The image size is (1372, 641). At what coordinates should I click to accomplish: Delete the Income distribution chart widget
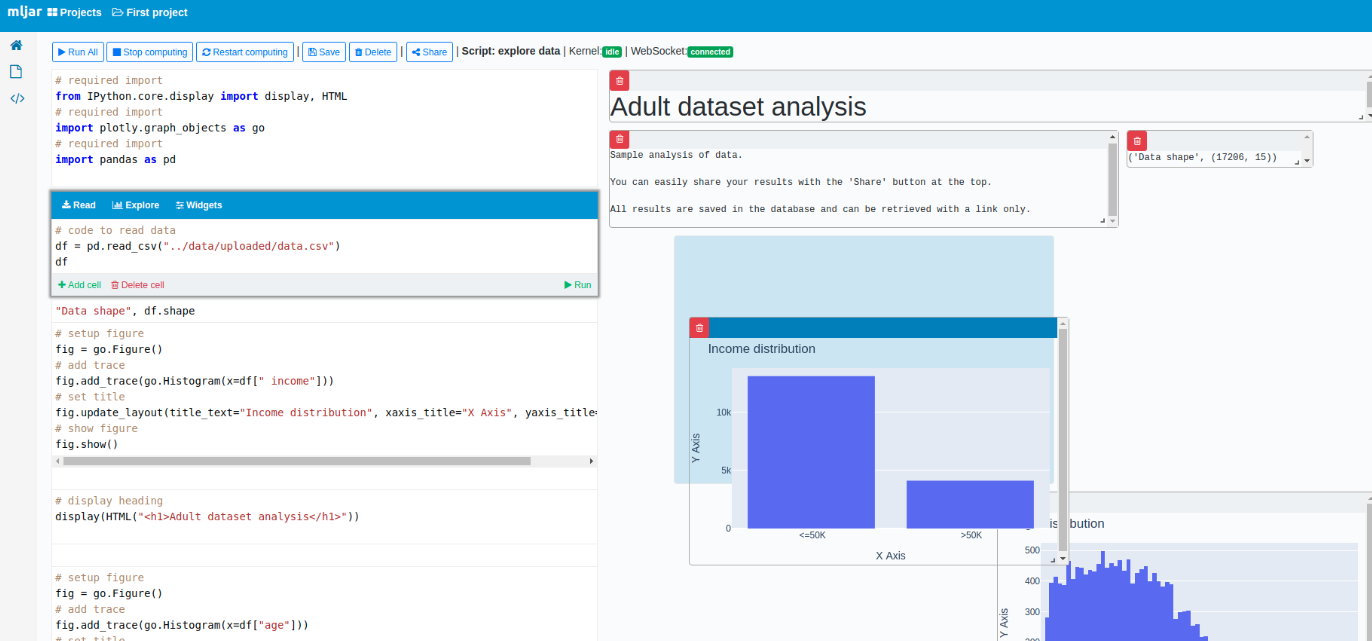[x=700, y=327]
